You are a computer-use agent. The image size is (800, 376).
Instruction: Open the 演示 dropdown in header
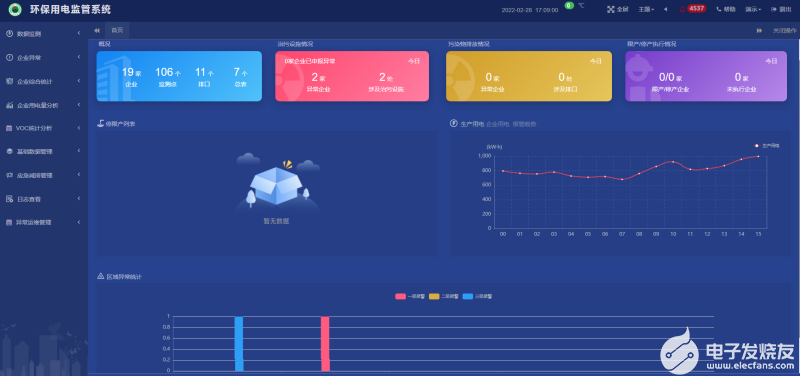753,9
